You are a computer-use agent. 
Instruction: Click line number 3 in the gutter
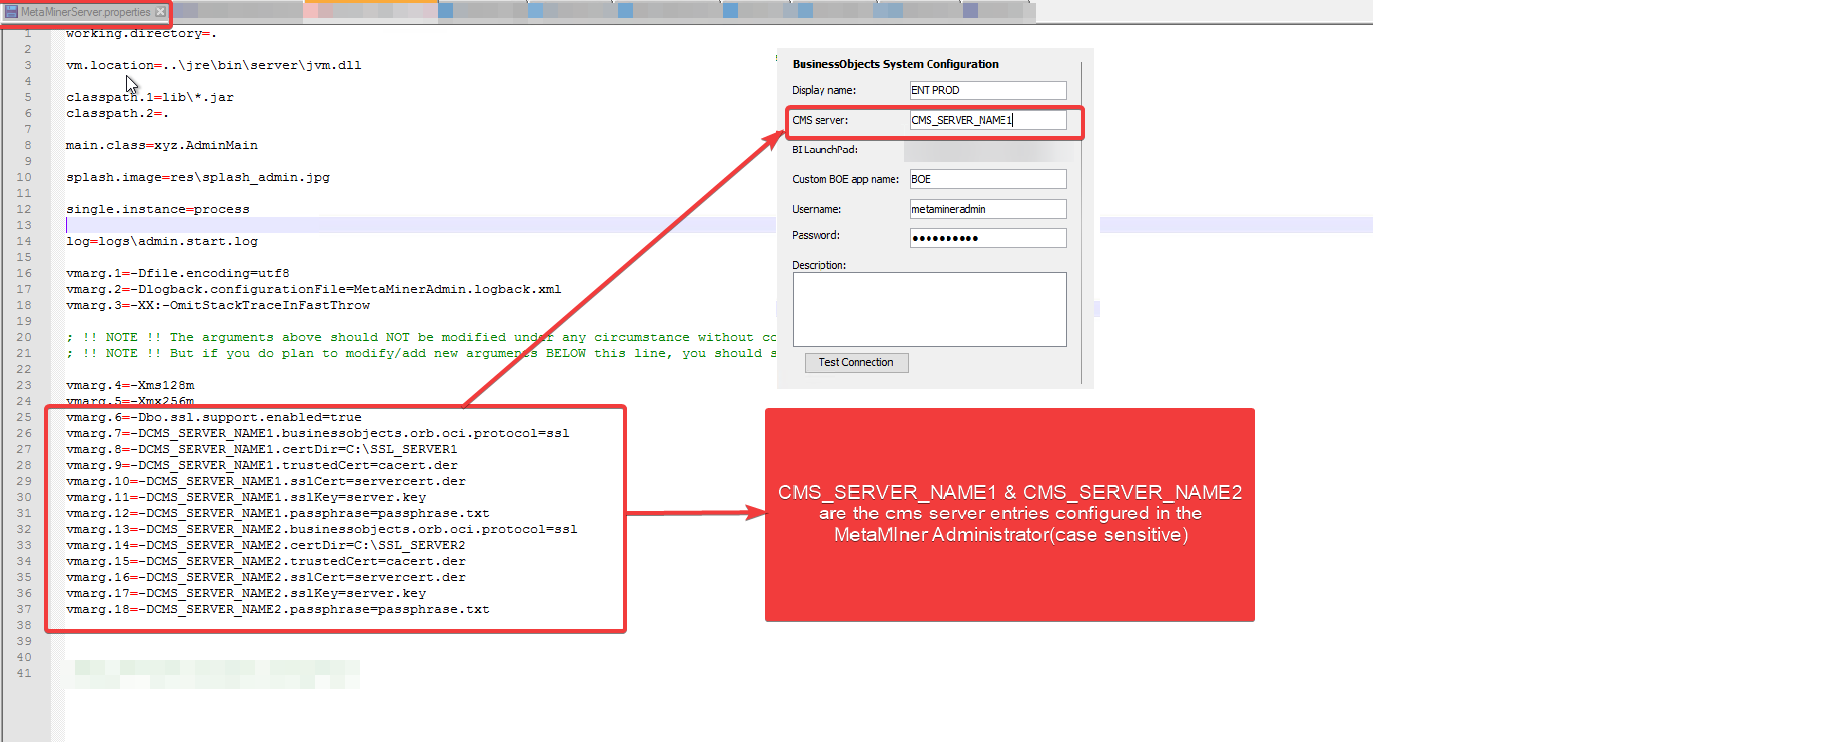pyautogui.click(x=28, y=66)
